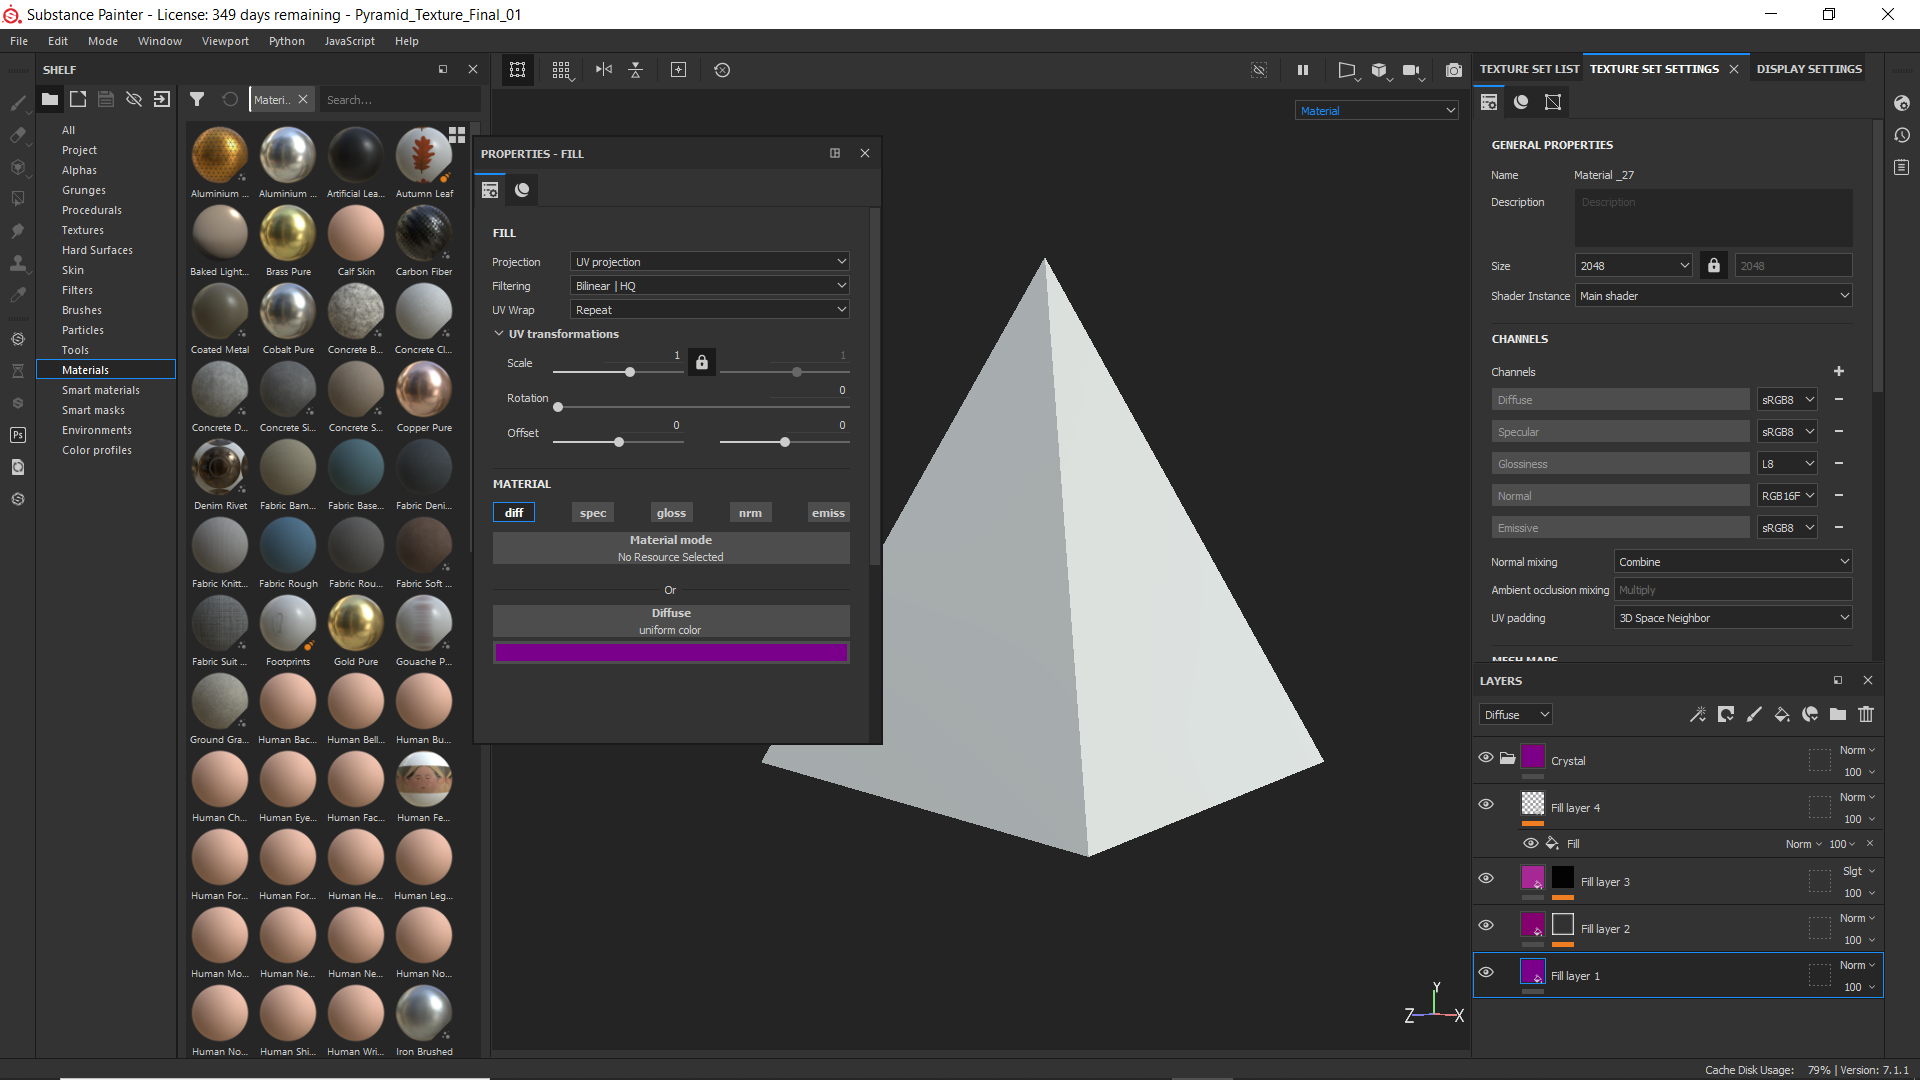Hide Fill layer 2
Screen dimensions: 1920x1080
pyautogui.click(x=1486, y=925)
